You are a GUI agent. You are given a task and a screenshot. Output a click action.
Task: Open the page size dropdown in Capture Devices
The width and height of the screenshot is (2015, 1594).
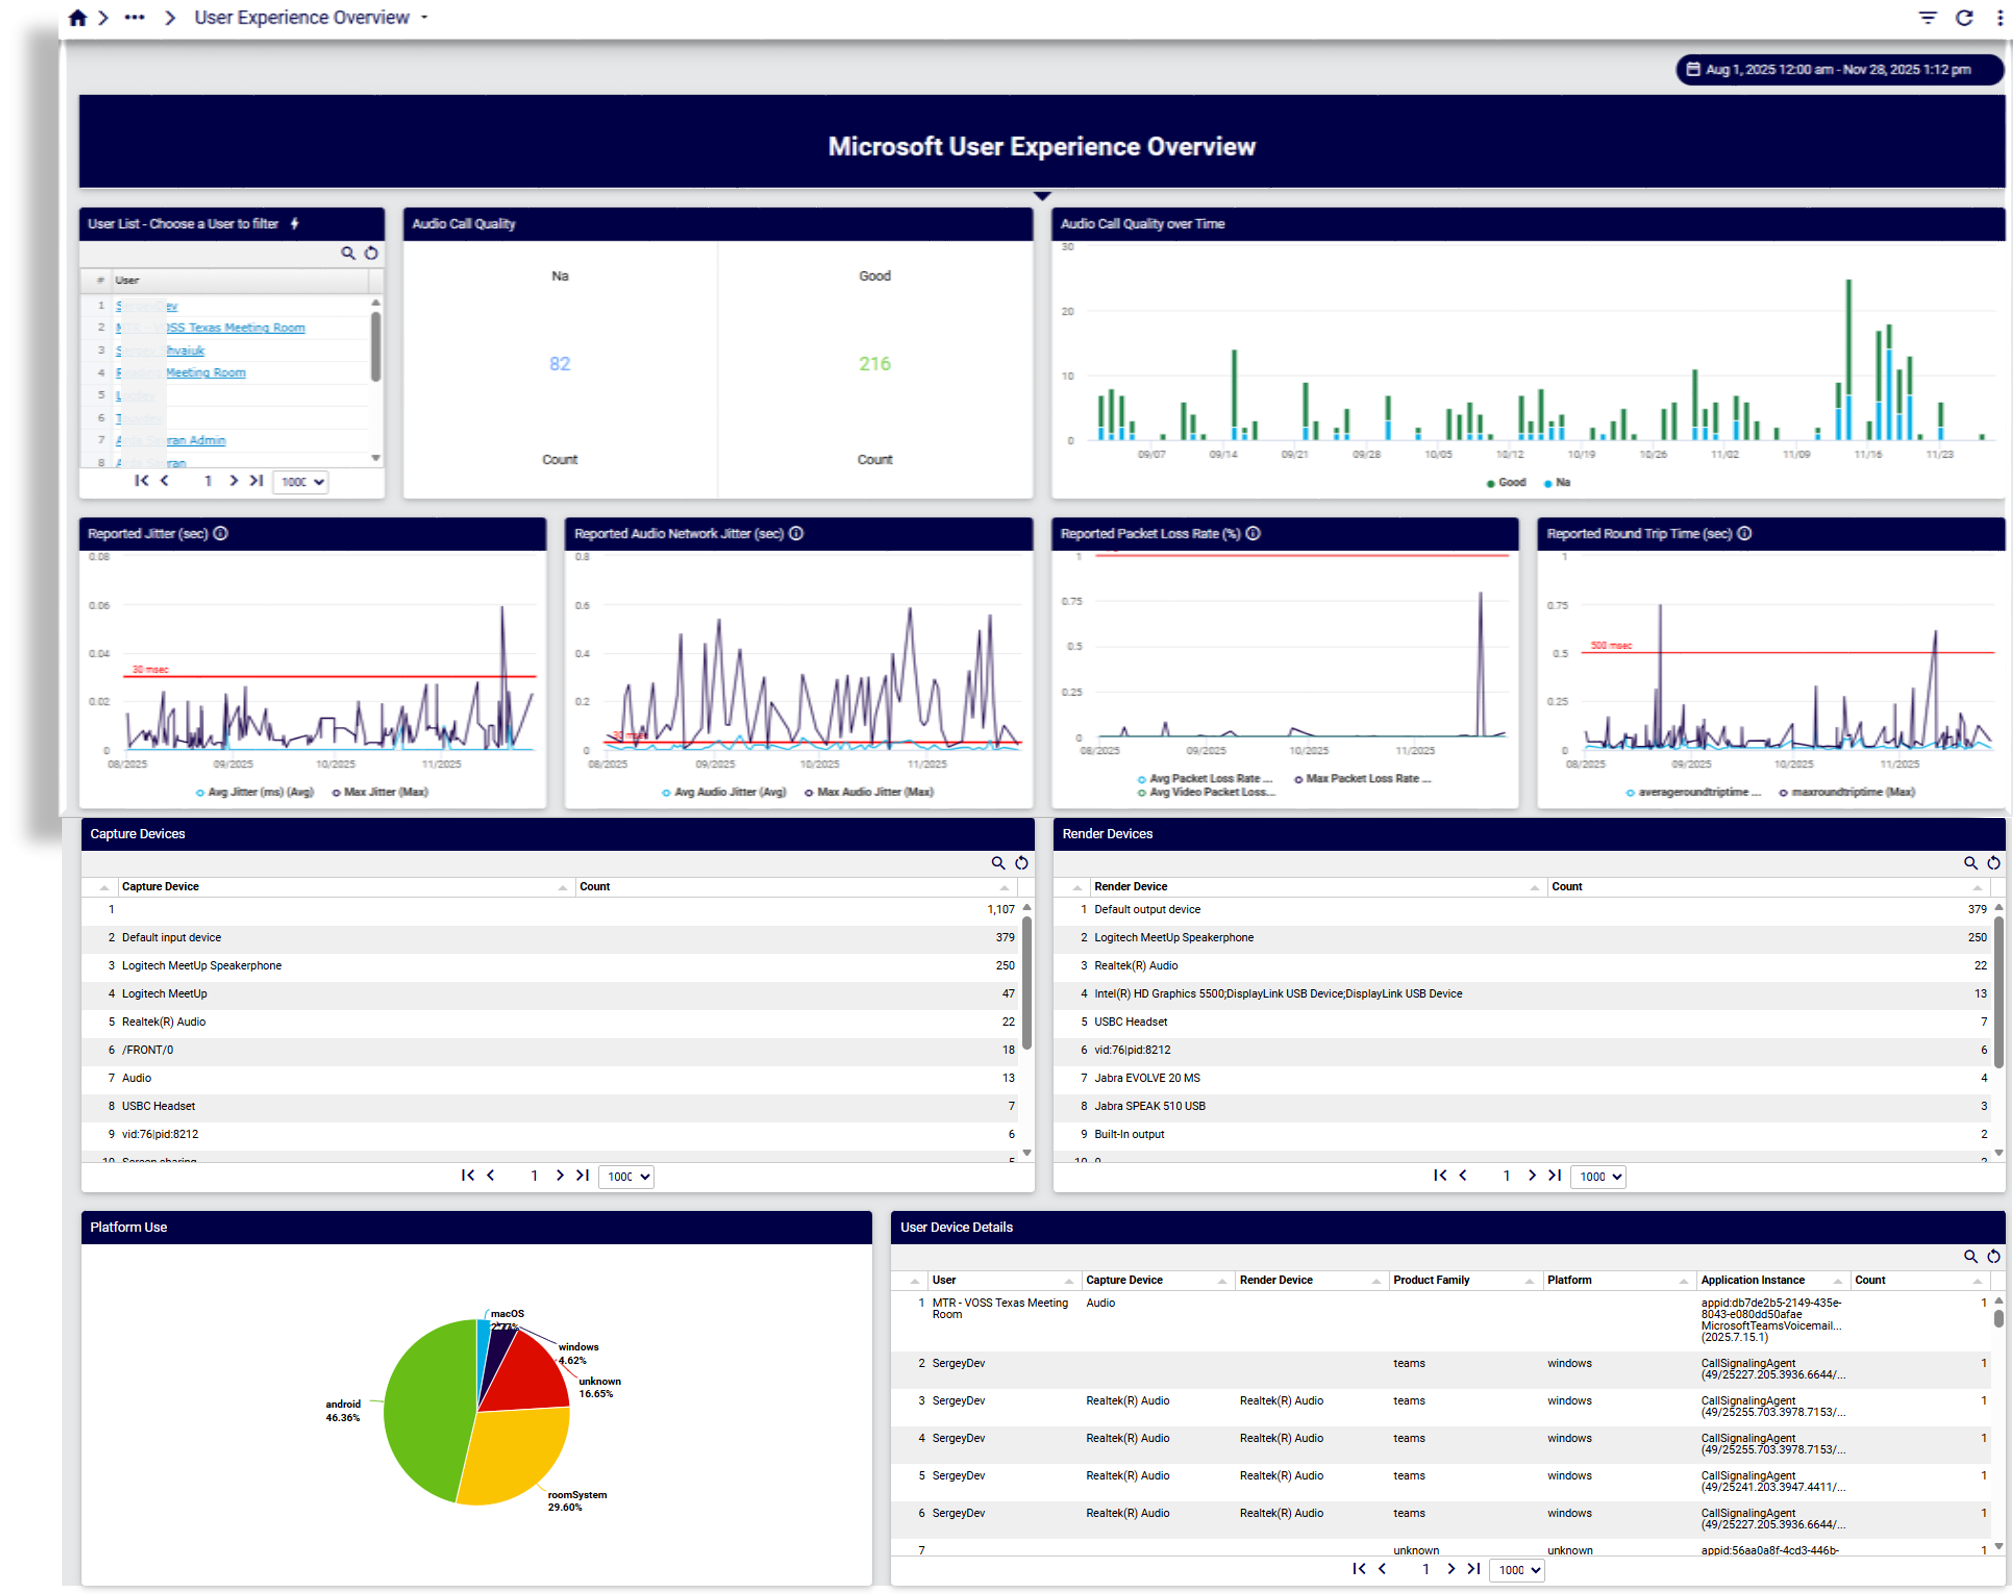(x=626, y=1177)
